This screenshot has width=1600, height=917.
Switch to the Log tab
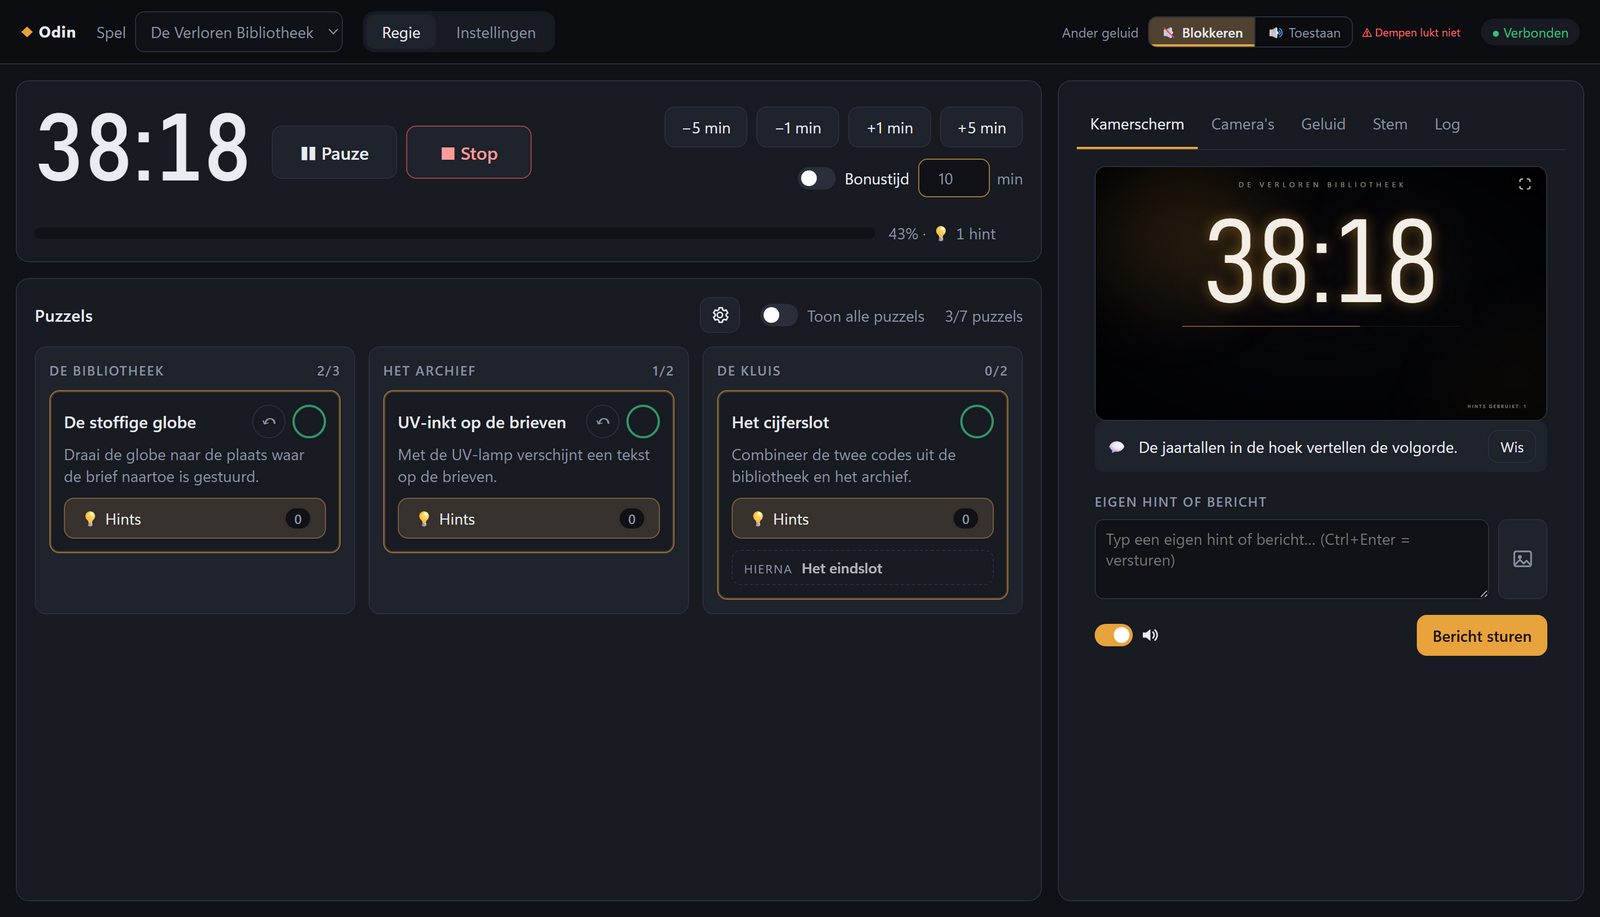(1447, 124)
